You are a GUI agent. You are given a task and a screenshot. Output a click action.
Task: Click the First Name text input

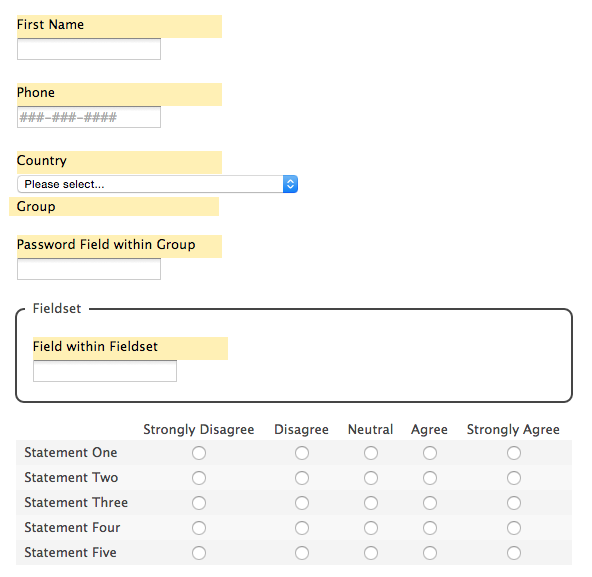(89, 49)
